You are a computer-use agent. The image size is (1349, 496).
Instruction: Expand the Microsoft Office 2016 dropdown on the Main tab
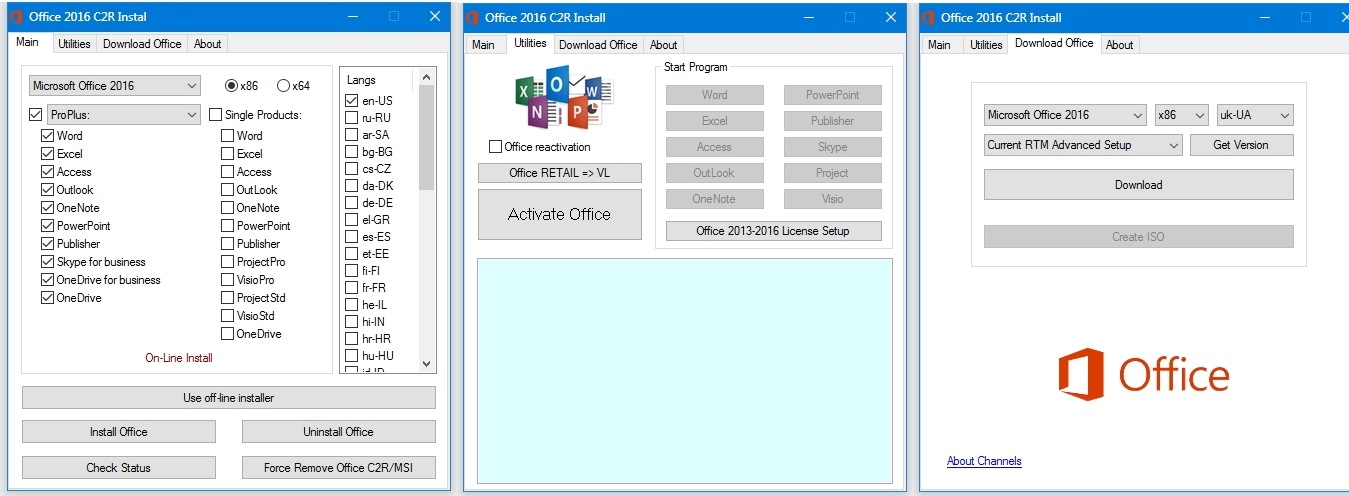114,86
